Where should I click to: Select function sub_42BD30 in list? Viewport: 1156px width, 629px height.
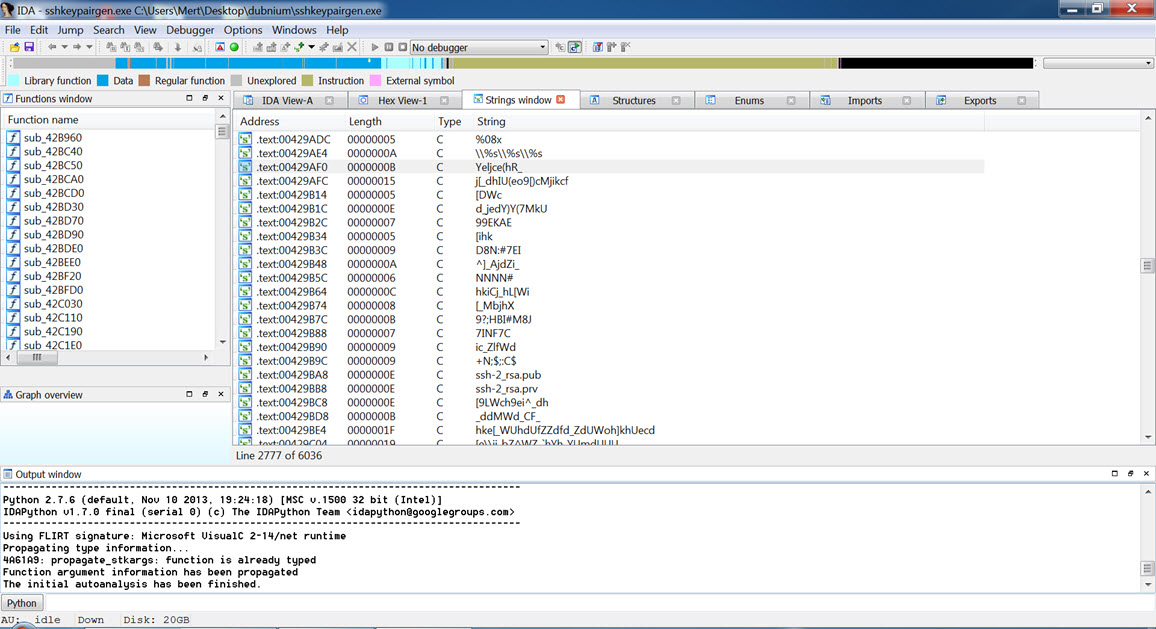coord(53,207)
